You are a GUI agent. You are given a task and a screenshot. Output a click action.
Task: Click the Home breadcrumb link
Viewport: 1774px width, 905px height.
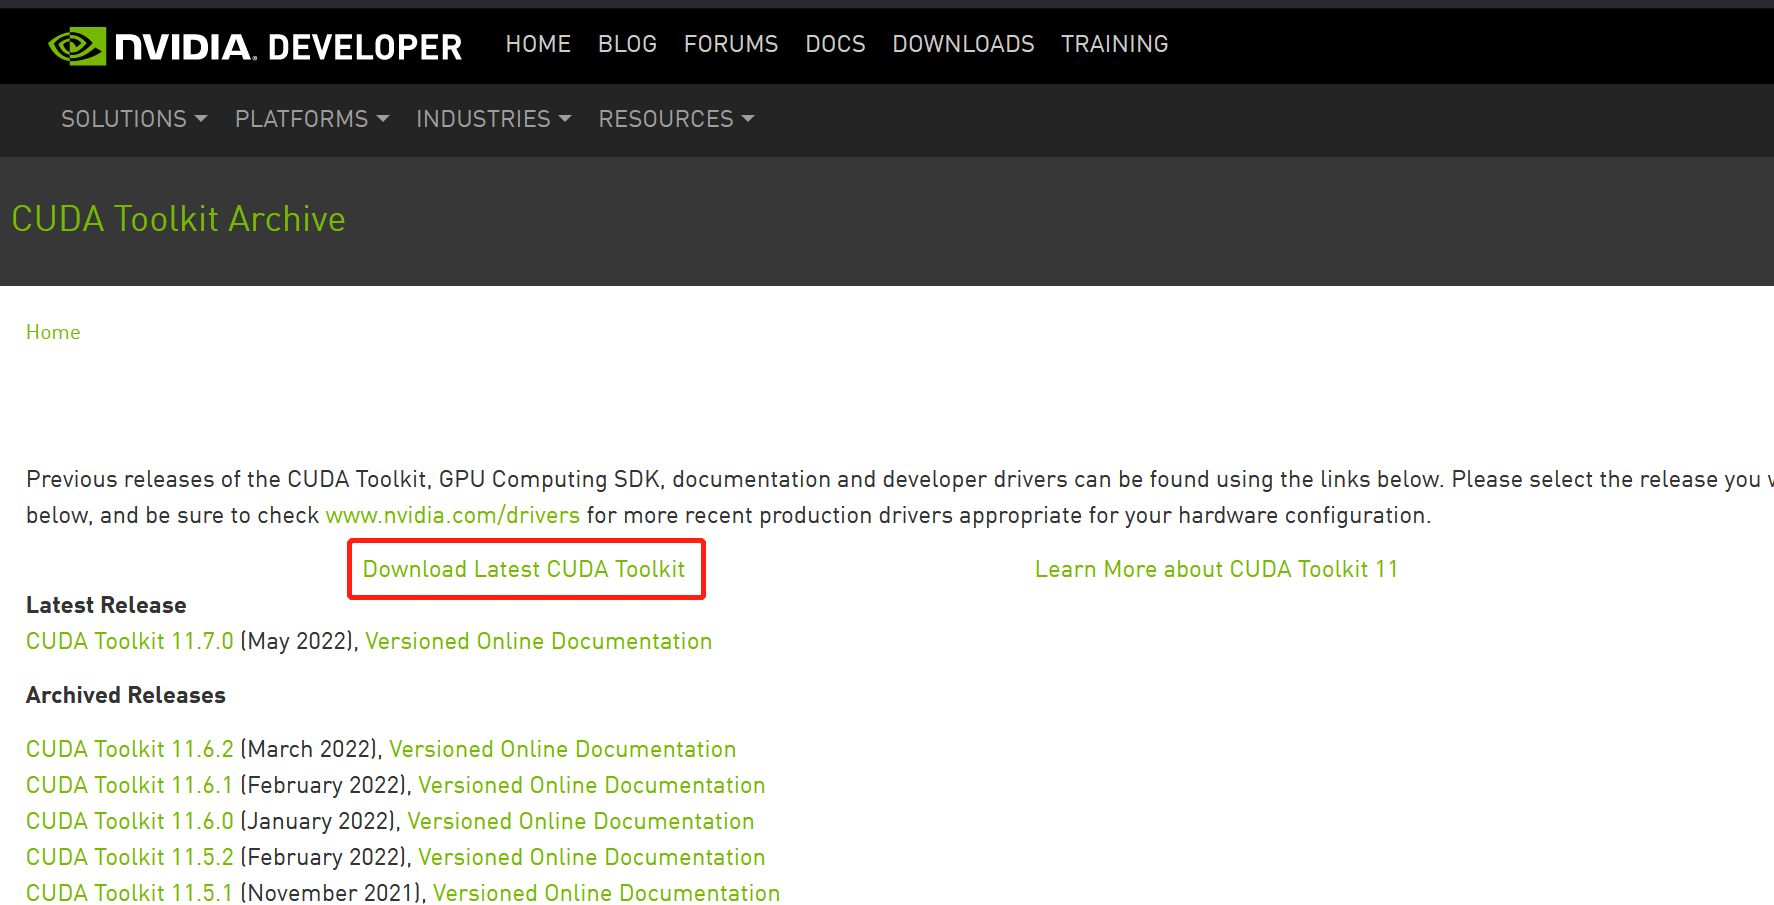[53, 332]
